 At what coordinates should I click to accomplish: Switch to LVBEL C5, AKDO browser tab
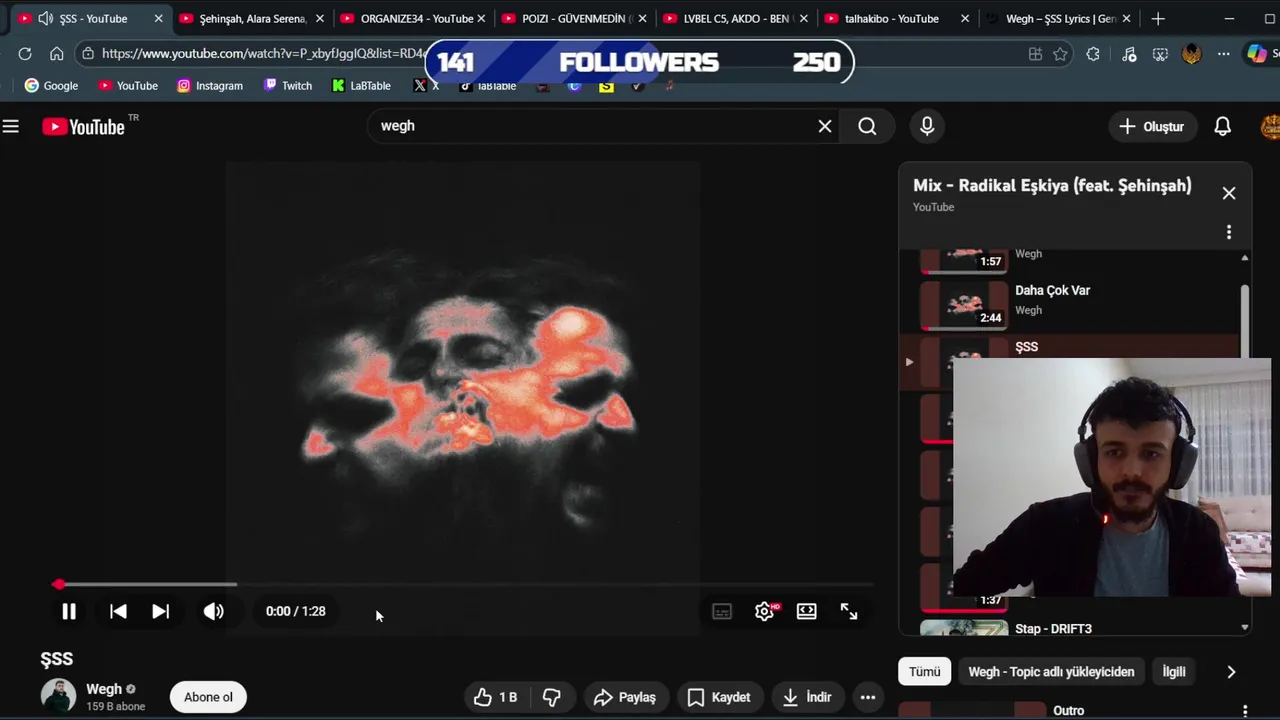[x=738, y=18]
